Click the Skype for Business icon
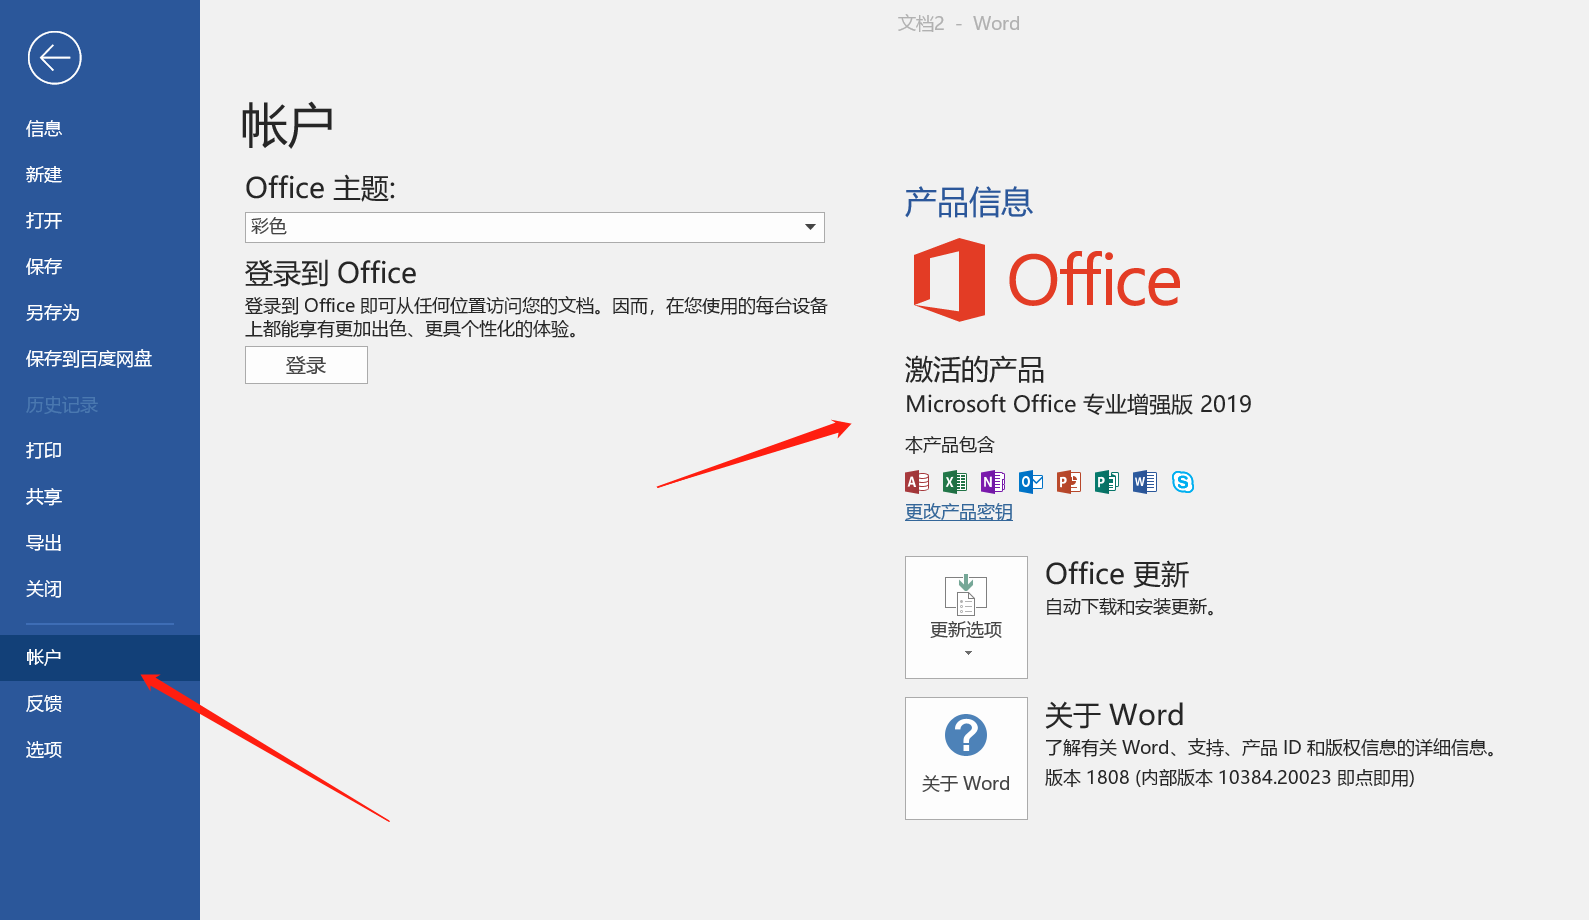 coord(1183,482)
